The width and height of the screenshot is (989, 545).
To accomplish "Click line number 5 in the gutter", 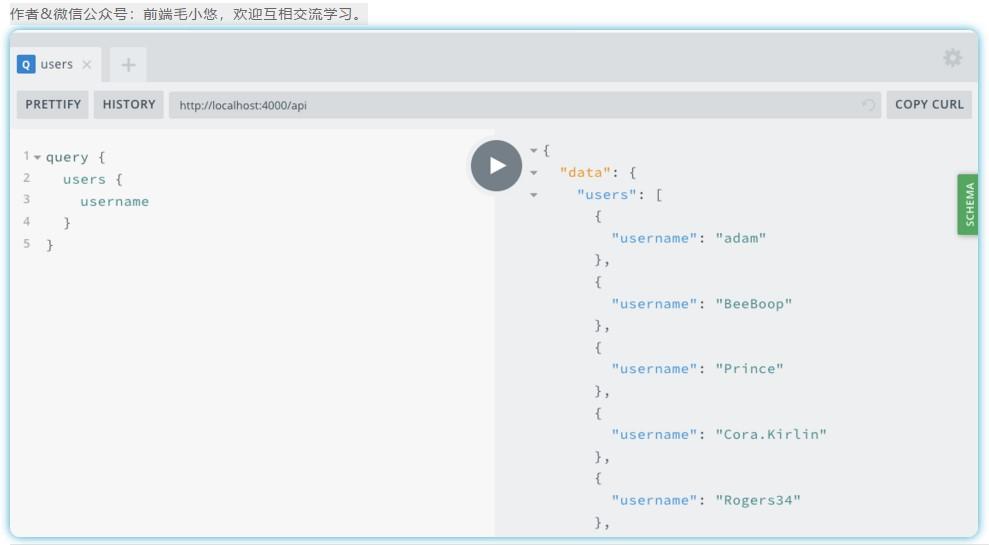I will click(x=26, y=243).
